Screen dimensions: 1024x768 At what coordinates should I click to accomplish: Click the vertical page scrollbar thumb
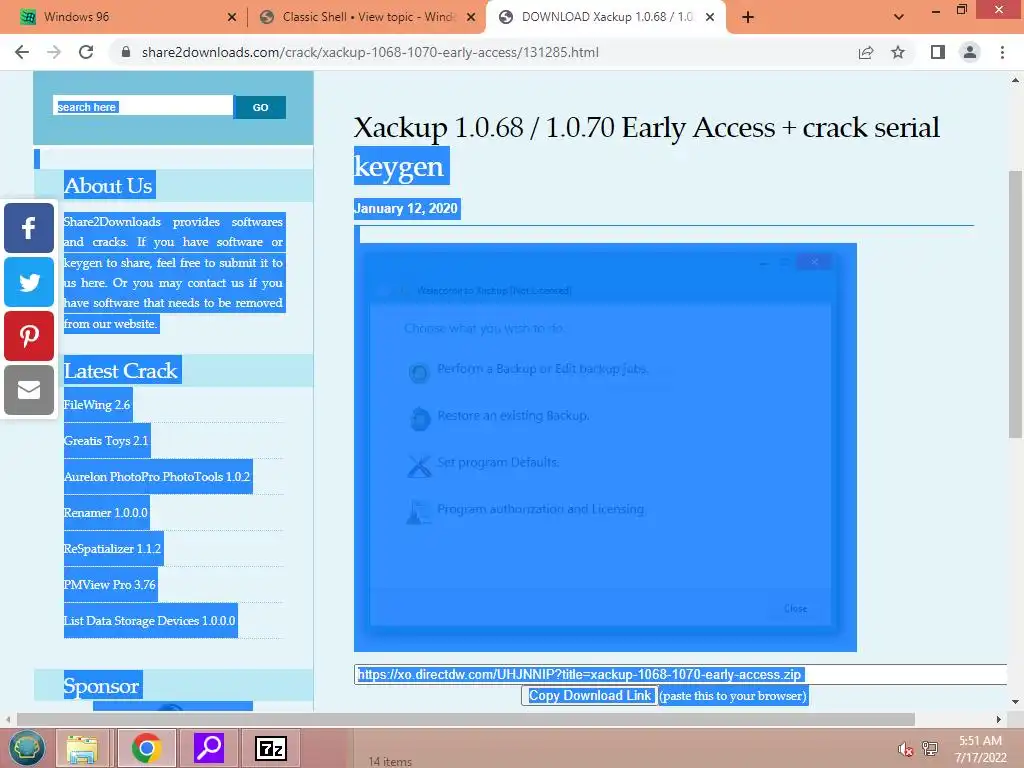(x=1015, y=304)
